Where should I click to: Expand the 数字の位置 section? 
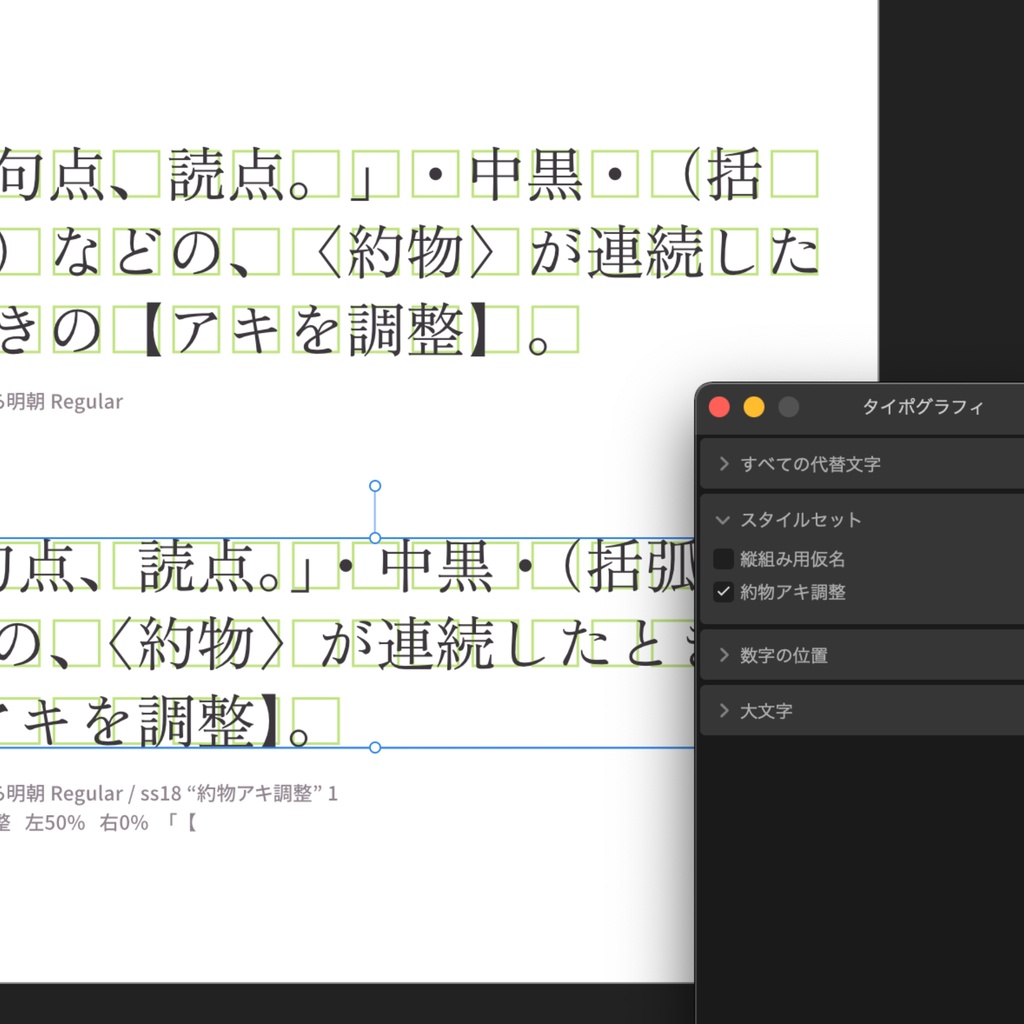pyautogui.click(x=723, y=655)
